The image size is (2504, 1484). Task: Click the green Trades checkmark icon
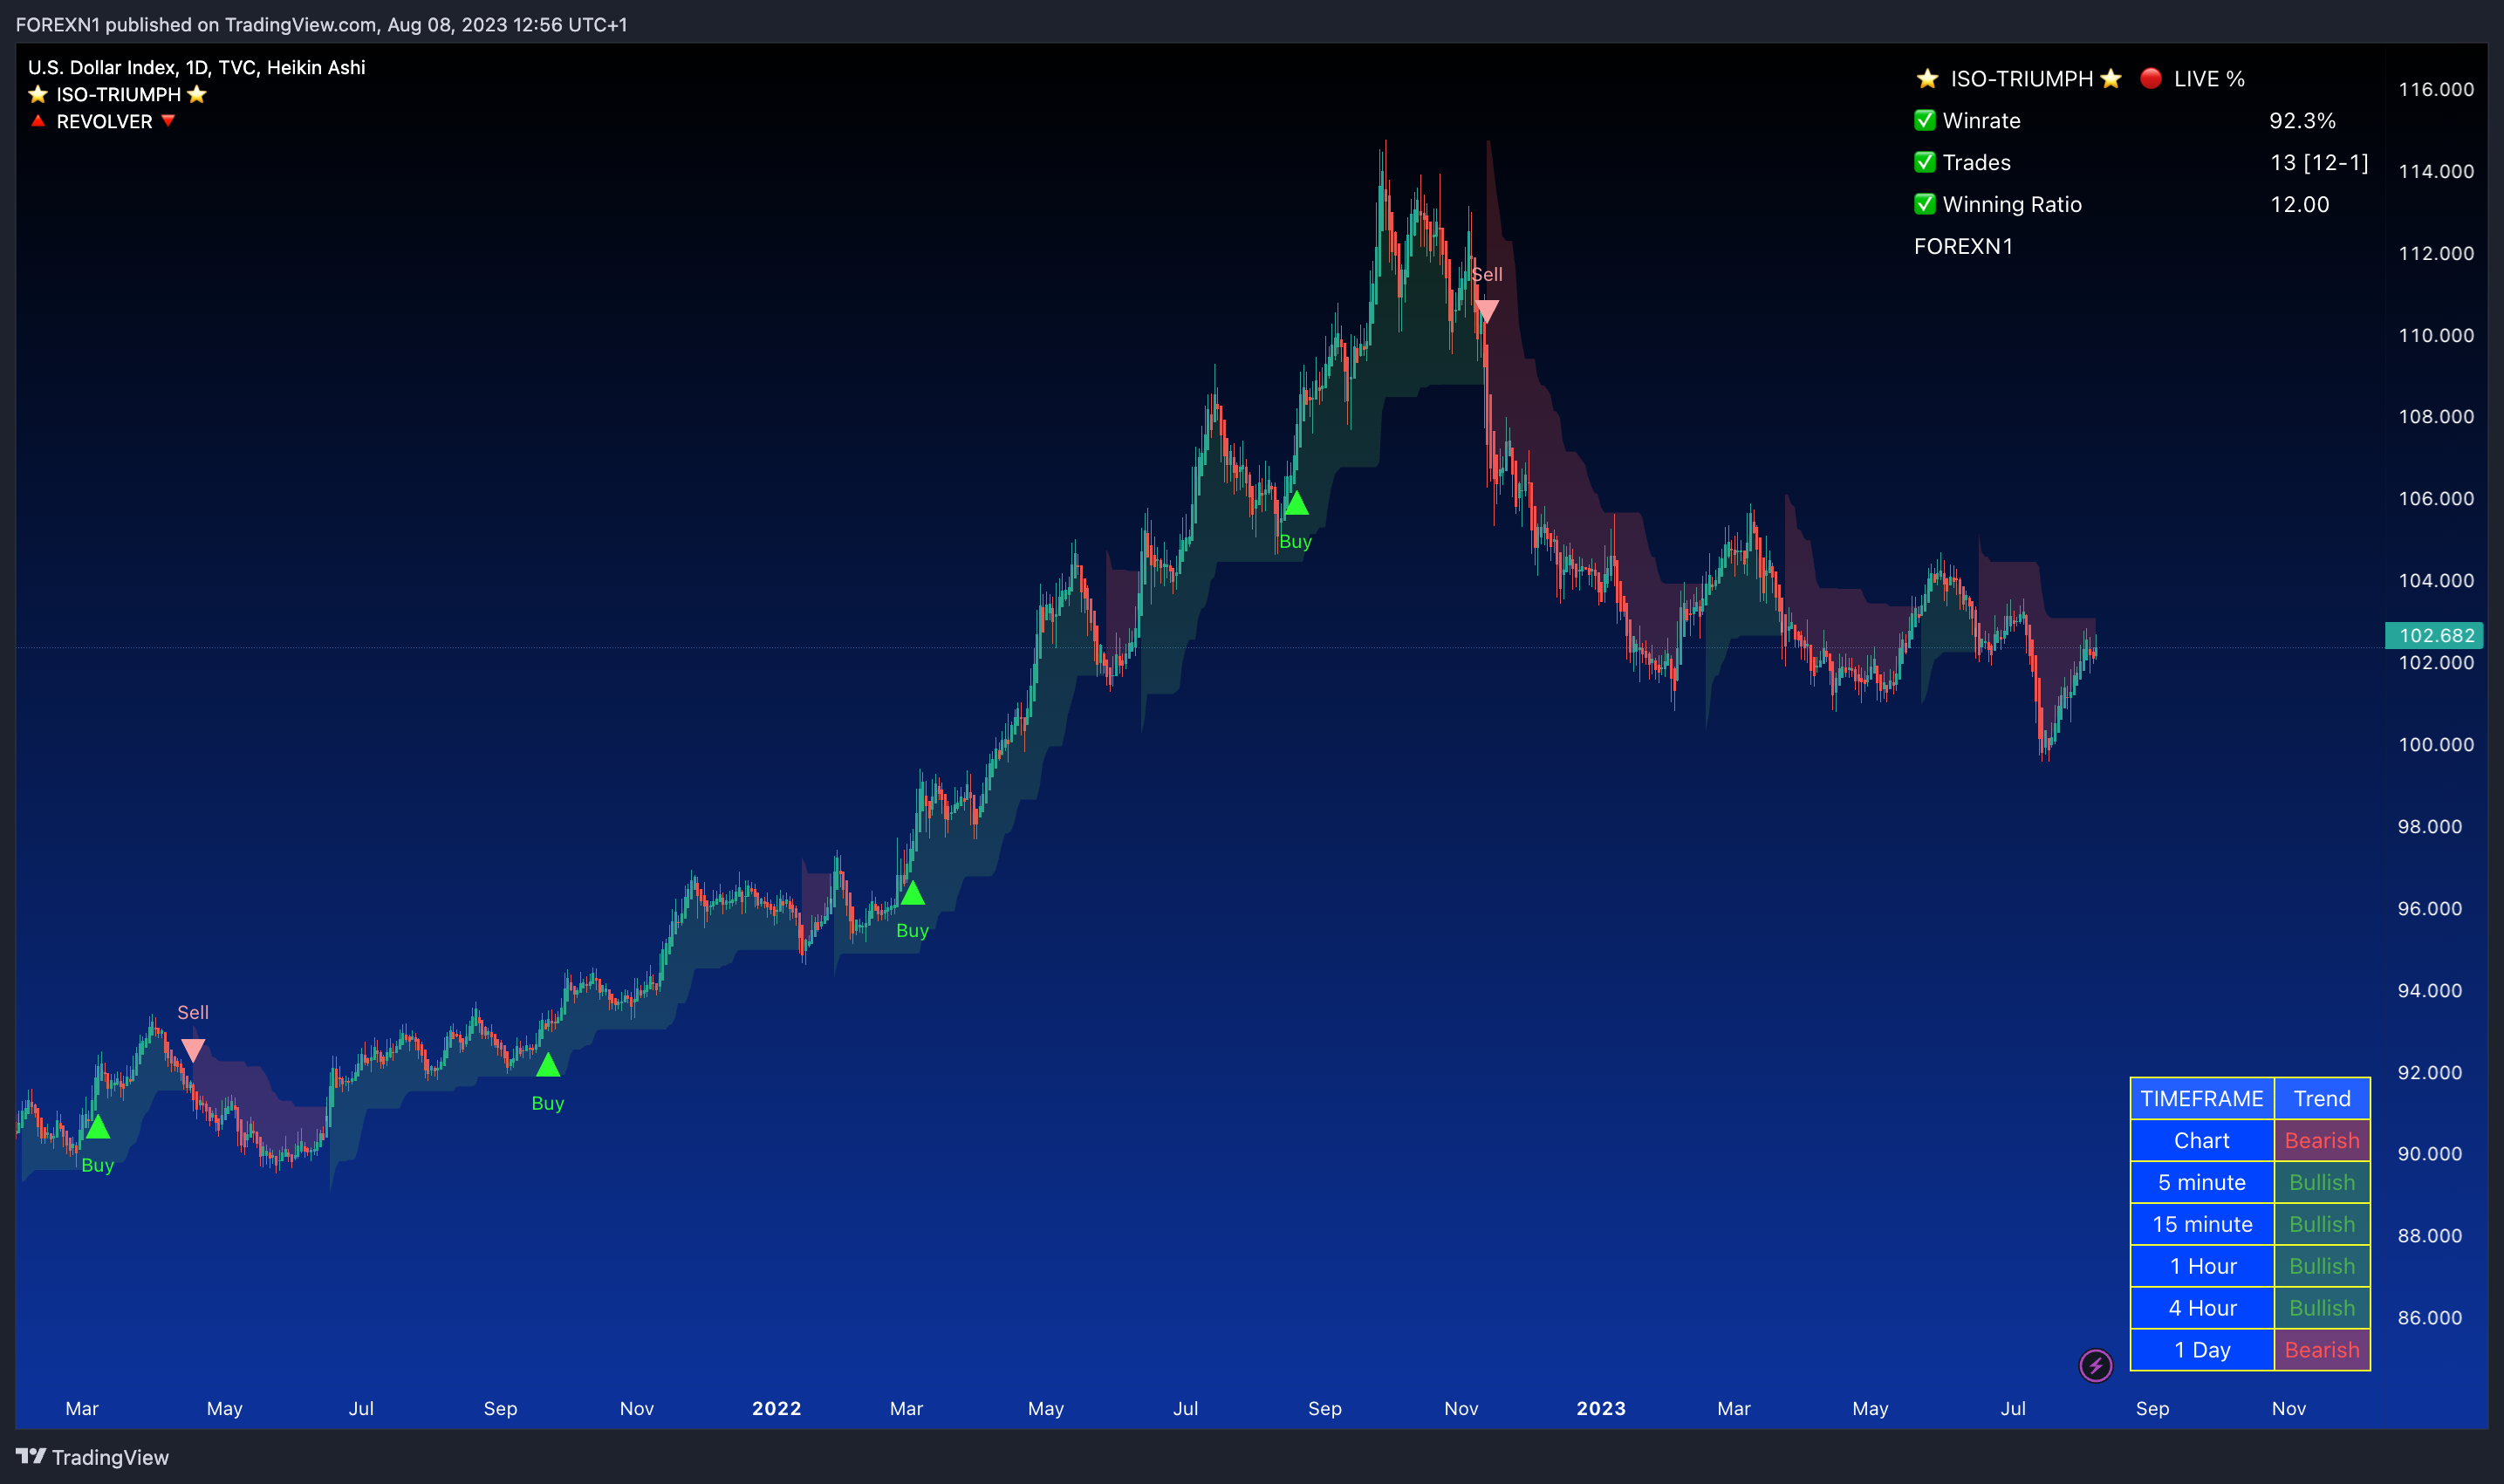[x=1924, y=162]
